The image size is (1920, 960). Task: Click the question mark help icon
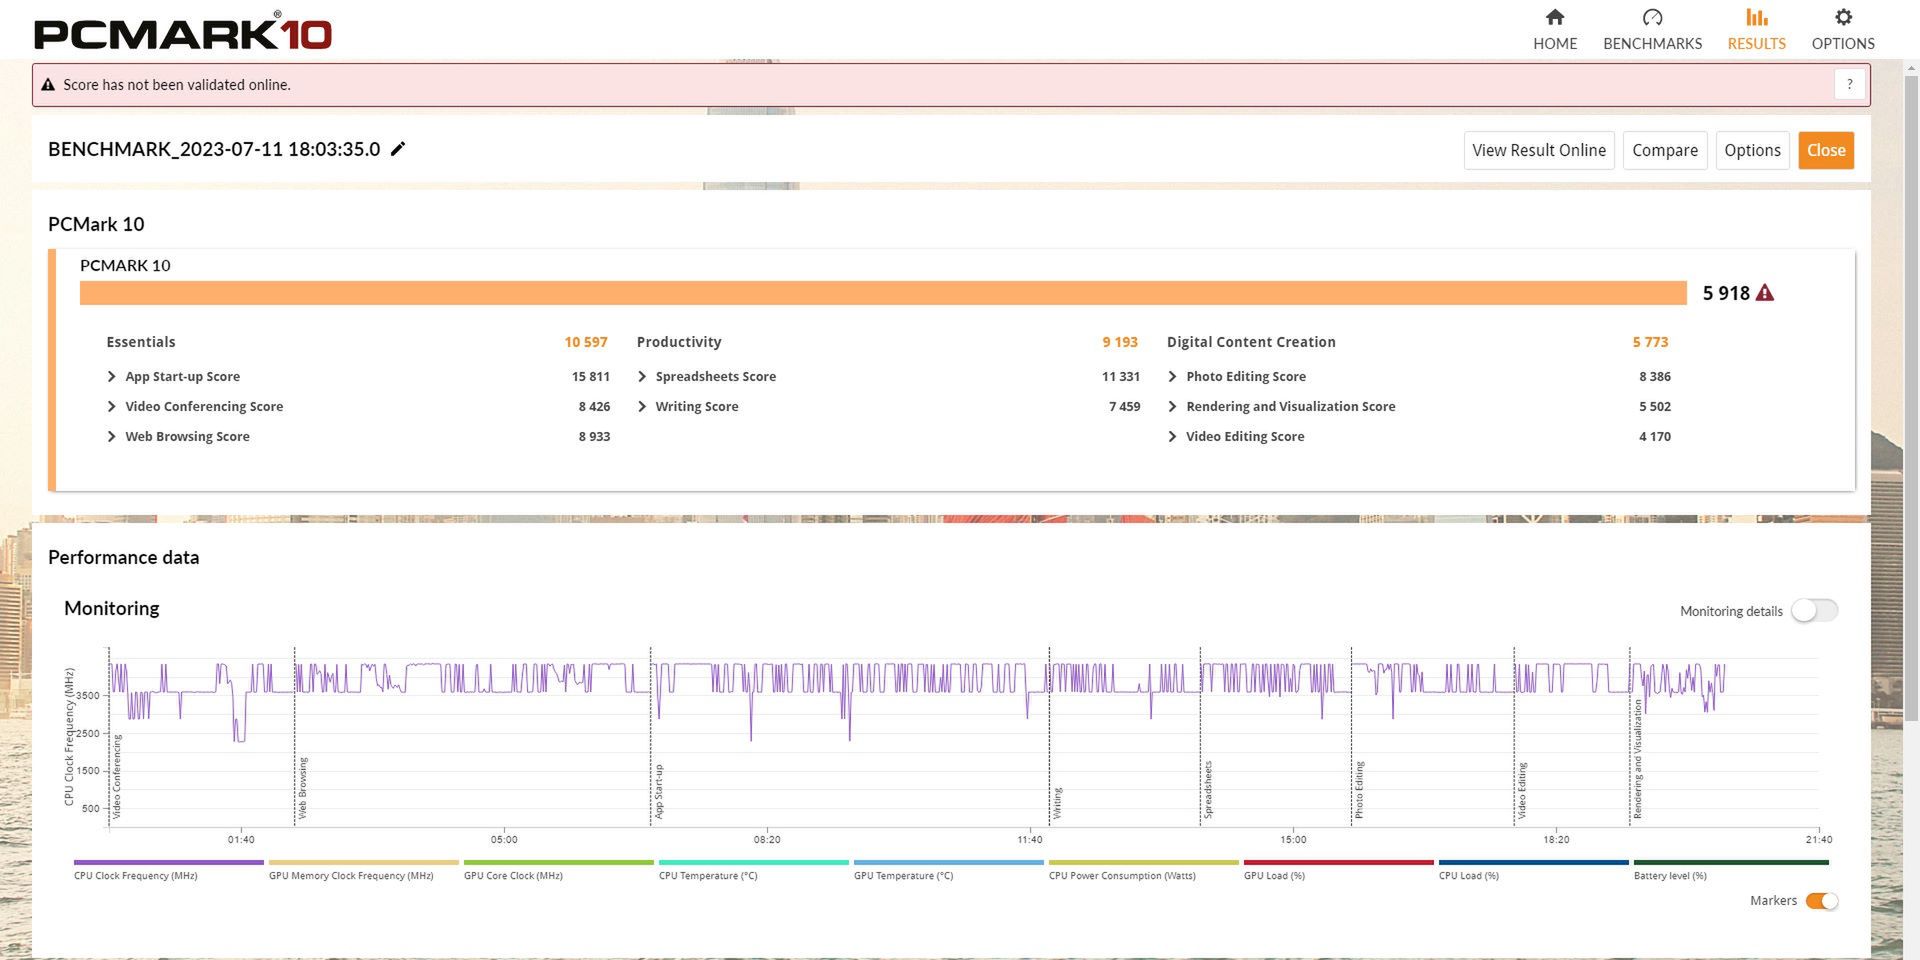click(1850, 84)
